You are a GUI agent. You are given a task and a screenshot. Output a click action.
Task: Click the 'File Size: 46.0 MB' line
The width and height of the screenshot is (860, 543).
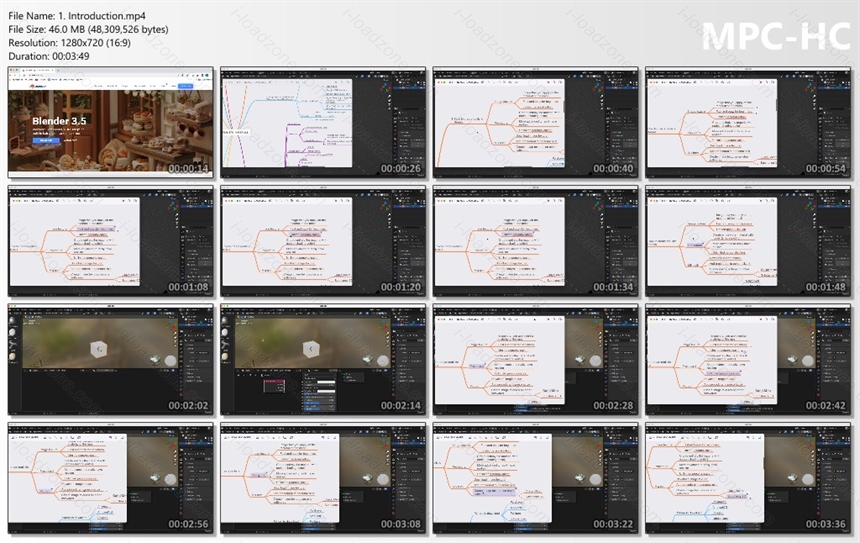(x=88, y=29)
